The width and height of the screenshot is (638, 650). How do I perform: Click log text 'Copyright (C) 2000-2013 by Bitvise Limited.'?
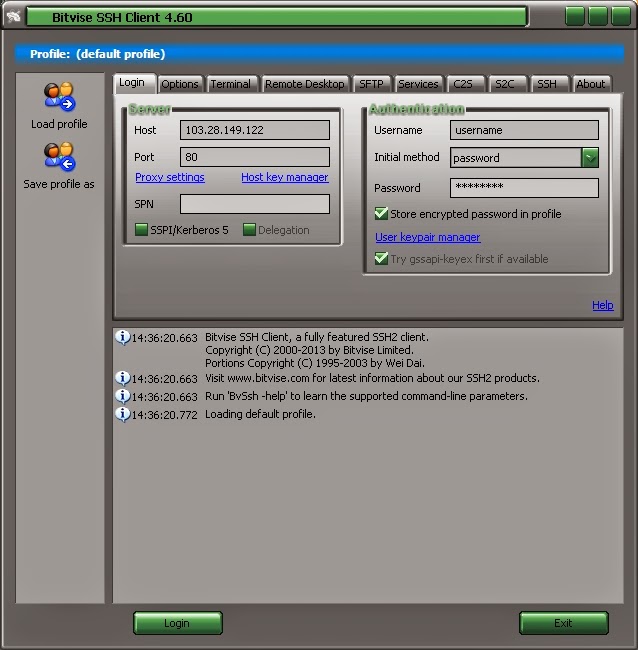[x=309, y=350]
